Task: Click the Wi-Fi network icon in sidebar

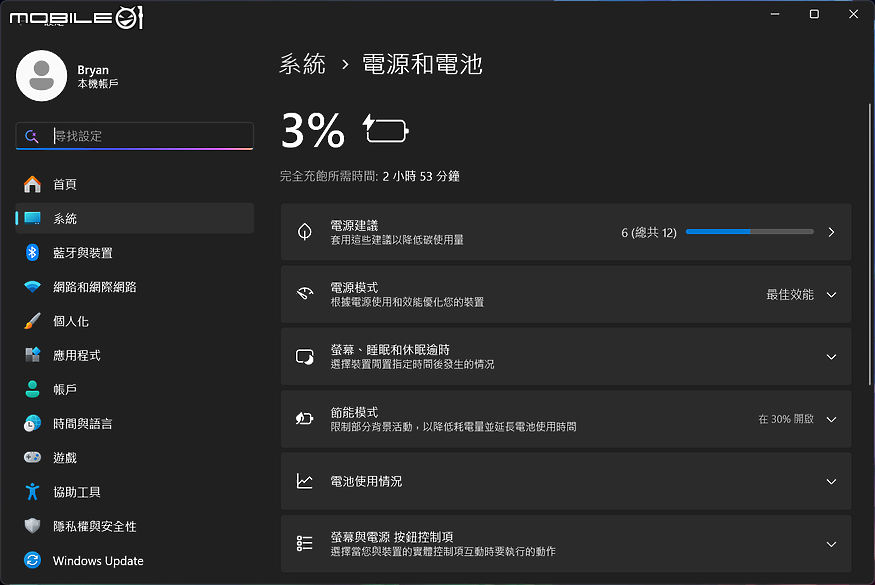Action: pos(32,287)
